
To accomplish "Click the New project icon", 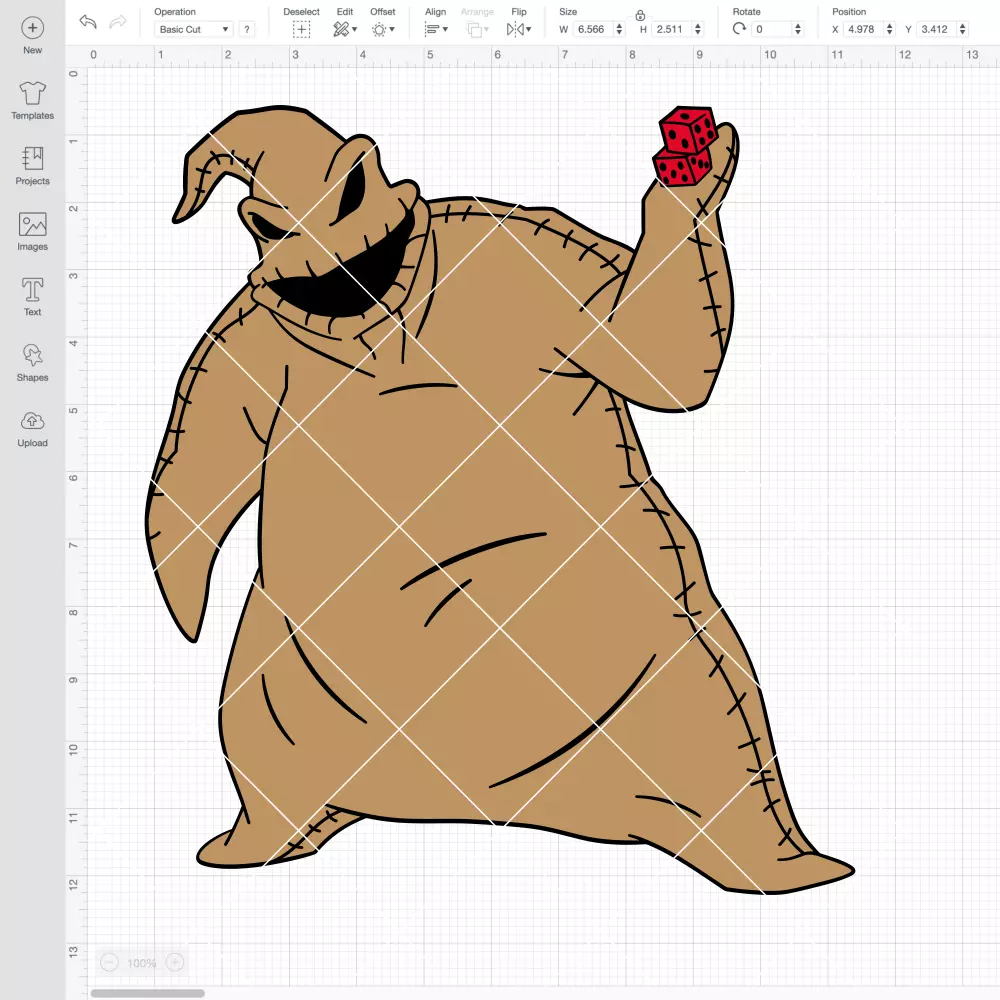I will click(x=33, y=28).
